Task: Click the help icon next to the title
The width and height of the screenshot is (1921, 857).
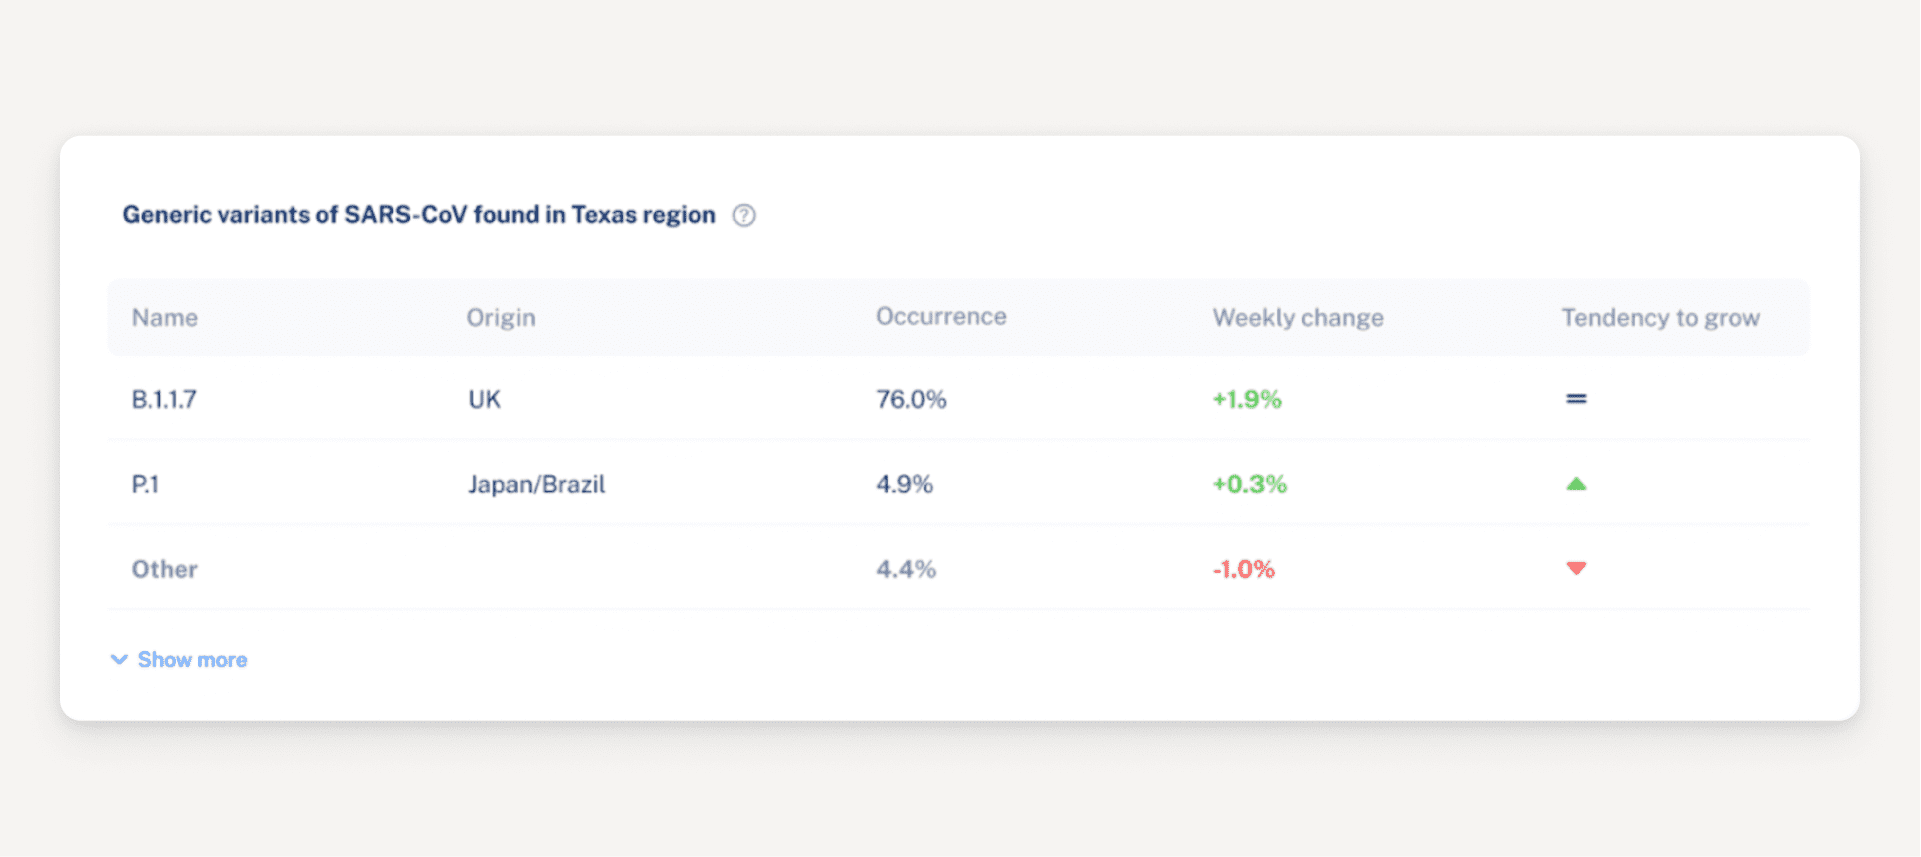Action: point(744,216)
